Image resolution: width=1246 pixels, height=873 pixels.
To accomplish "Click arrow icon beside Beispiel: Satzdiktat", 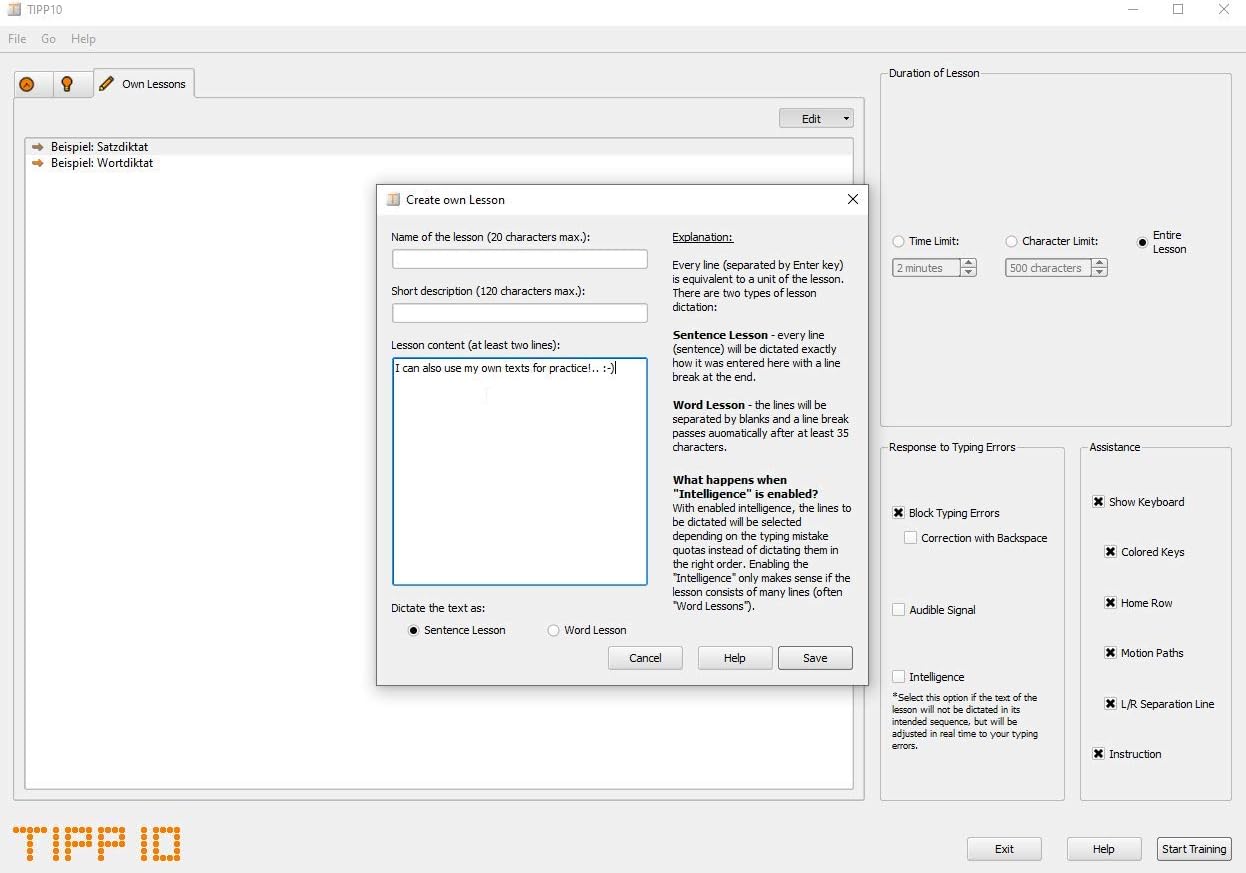I will click(38, 147).
